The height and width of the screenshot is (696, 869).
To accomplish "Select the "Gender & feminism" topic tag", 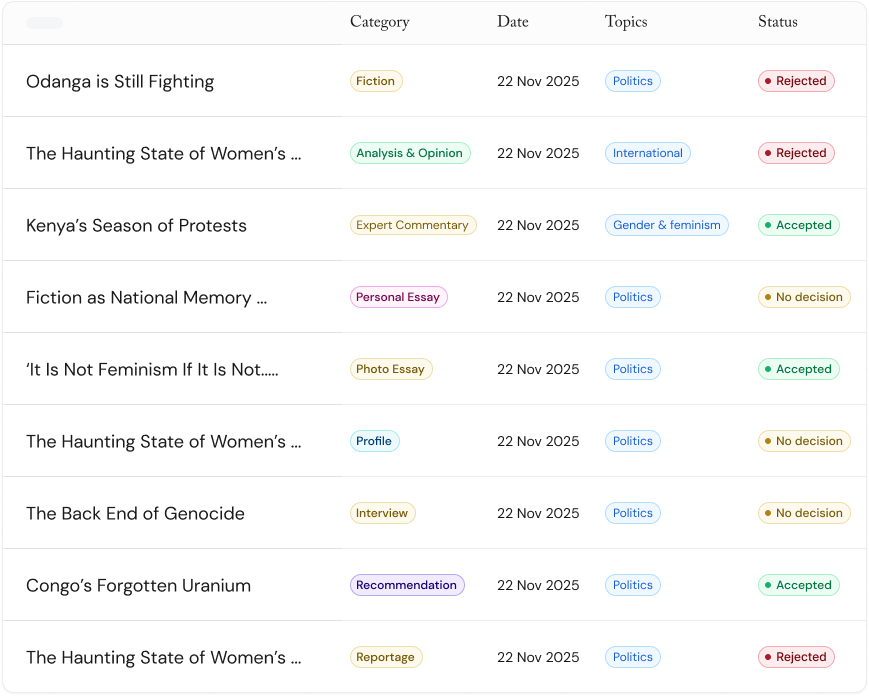I will pos(666,226).
